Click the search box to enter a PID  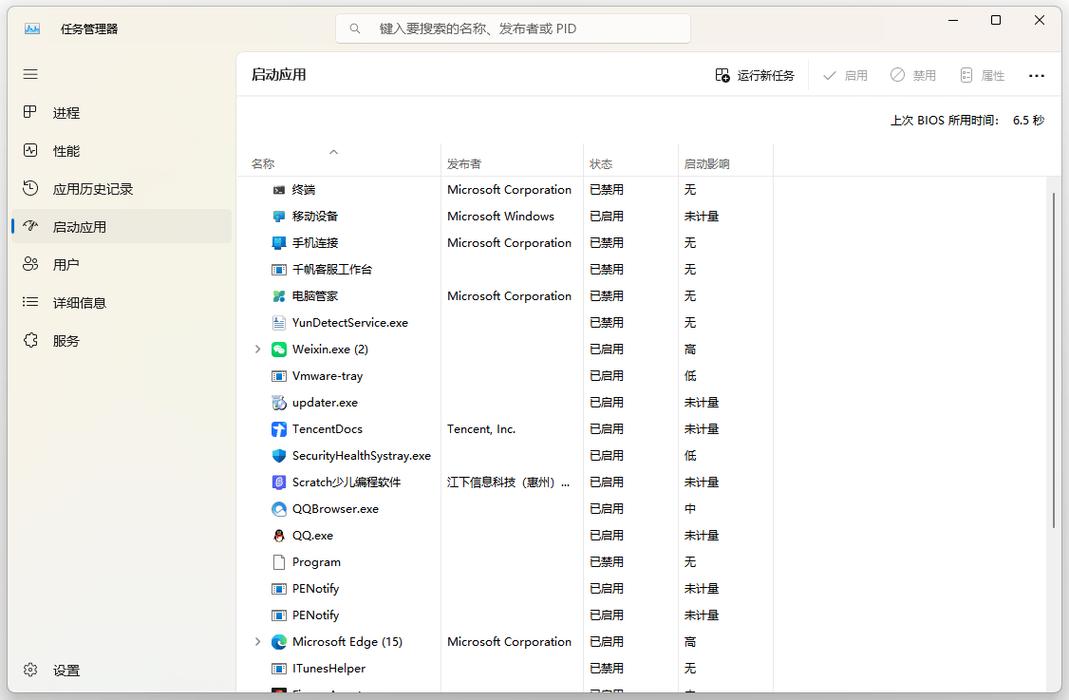click(x=512, y=28)
